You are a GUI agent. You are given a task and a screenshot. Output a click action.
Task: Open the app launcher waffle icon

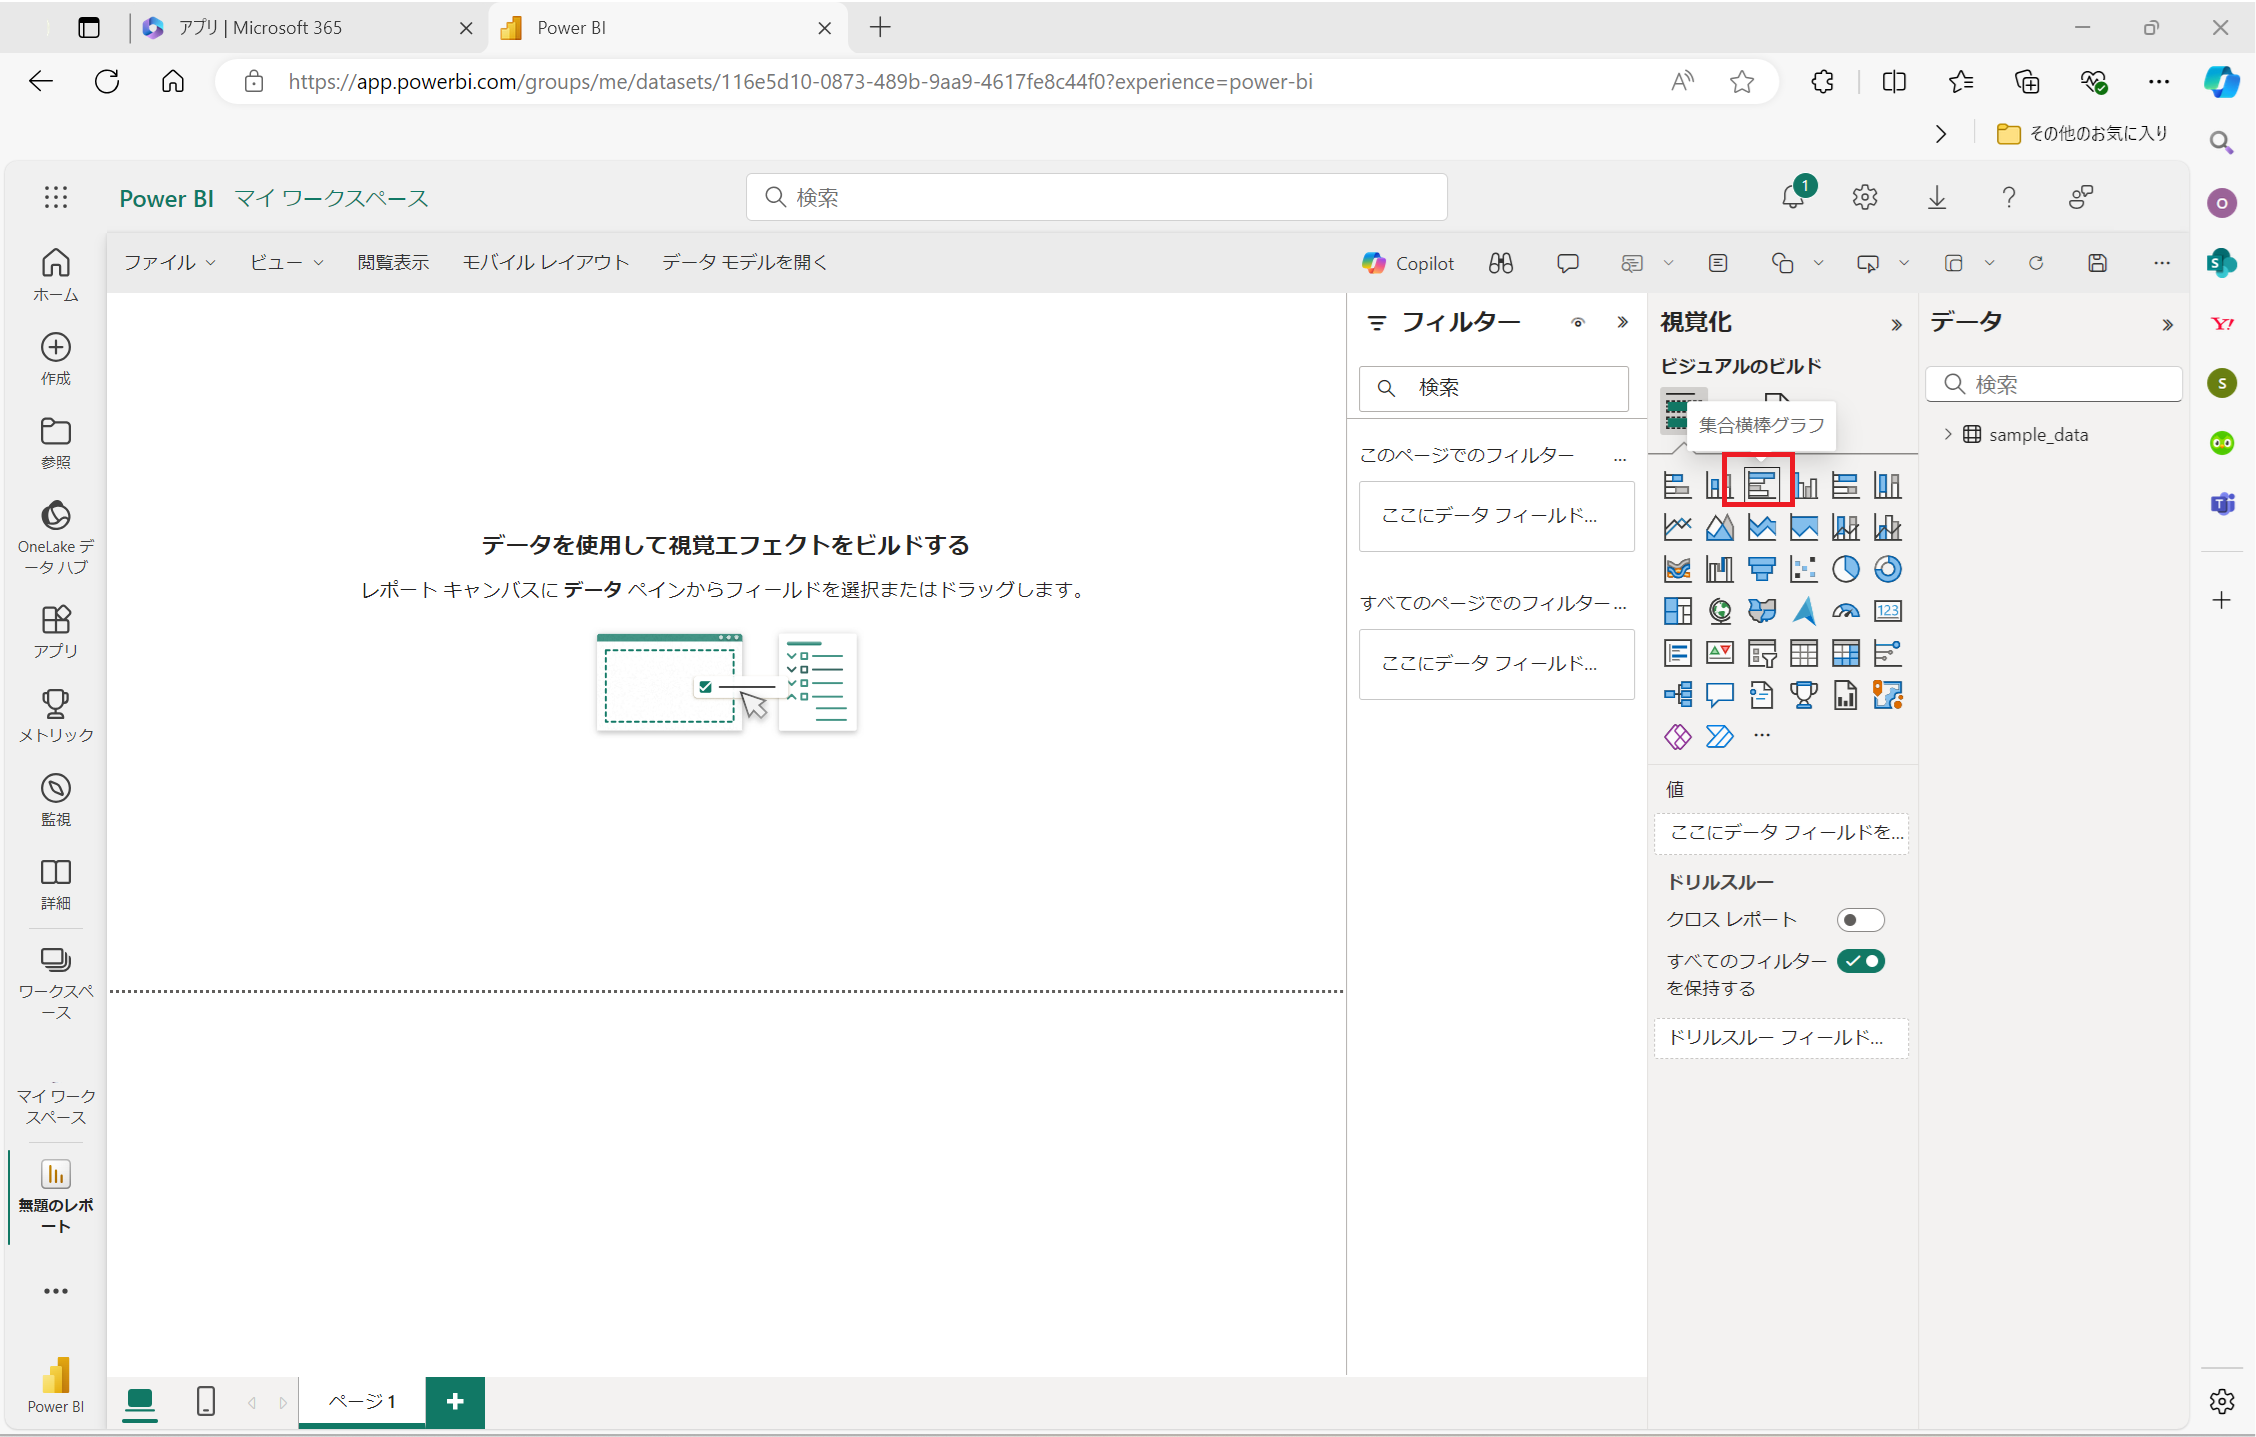point(55,198)
